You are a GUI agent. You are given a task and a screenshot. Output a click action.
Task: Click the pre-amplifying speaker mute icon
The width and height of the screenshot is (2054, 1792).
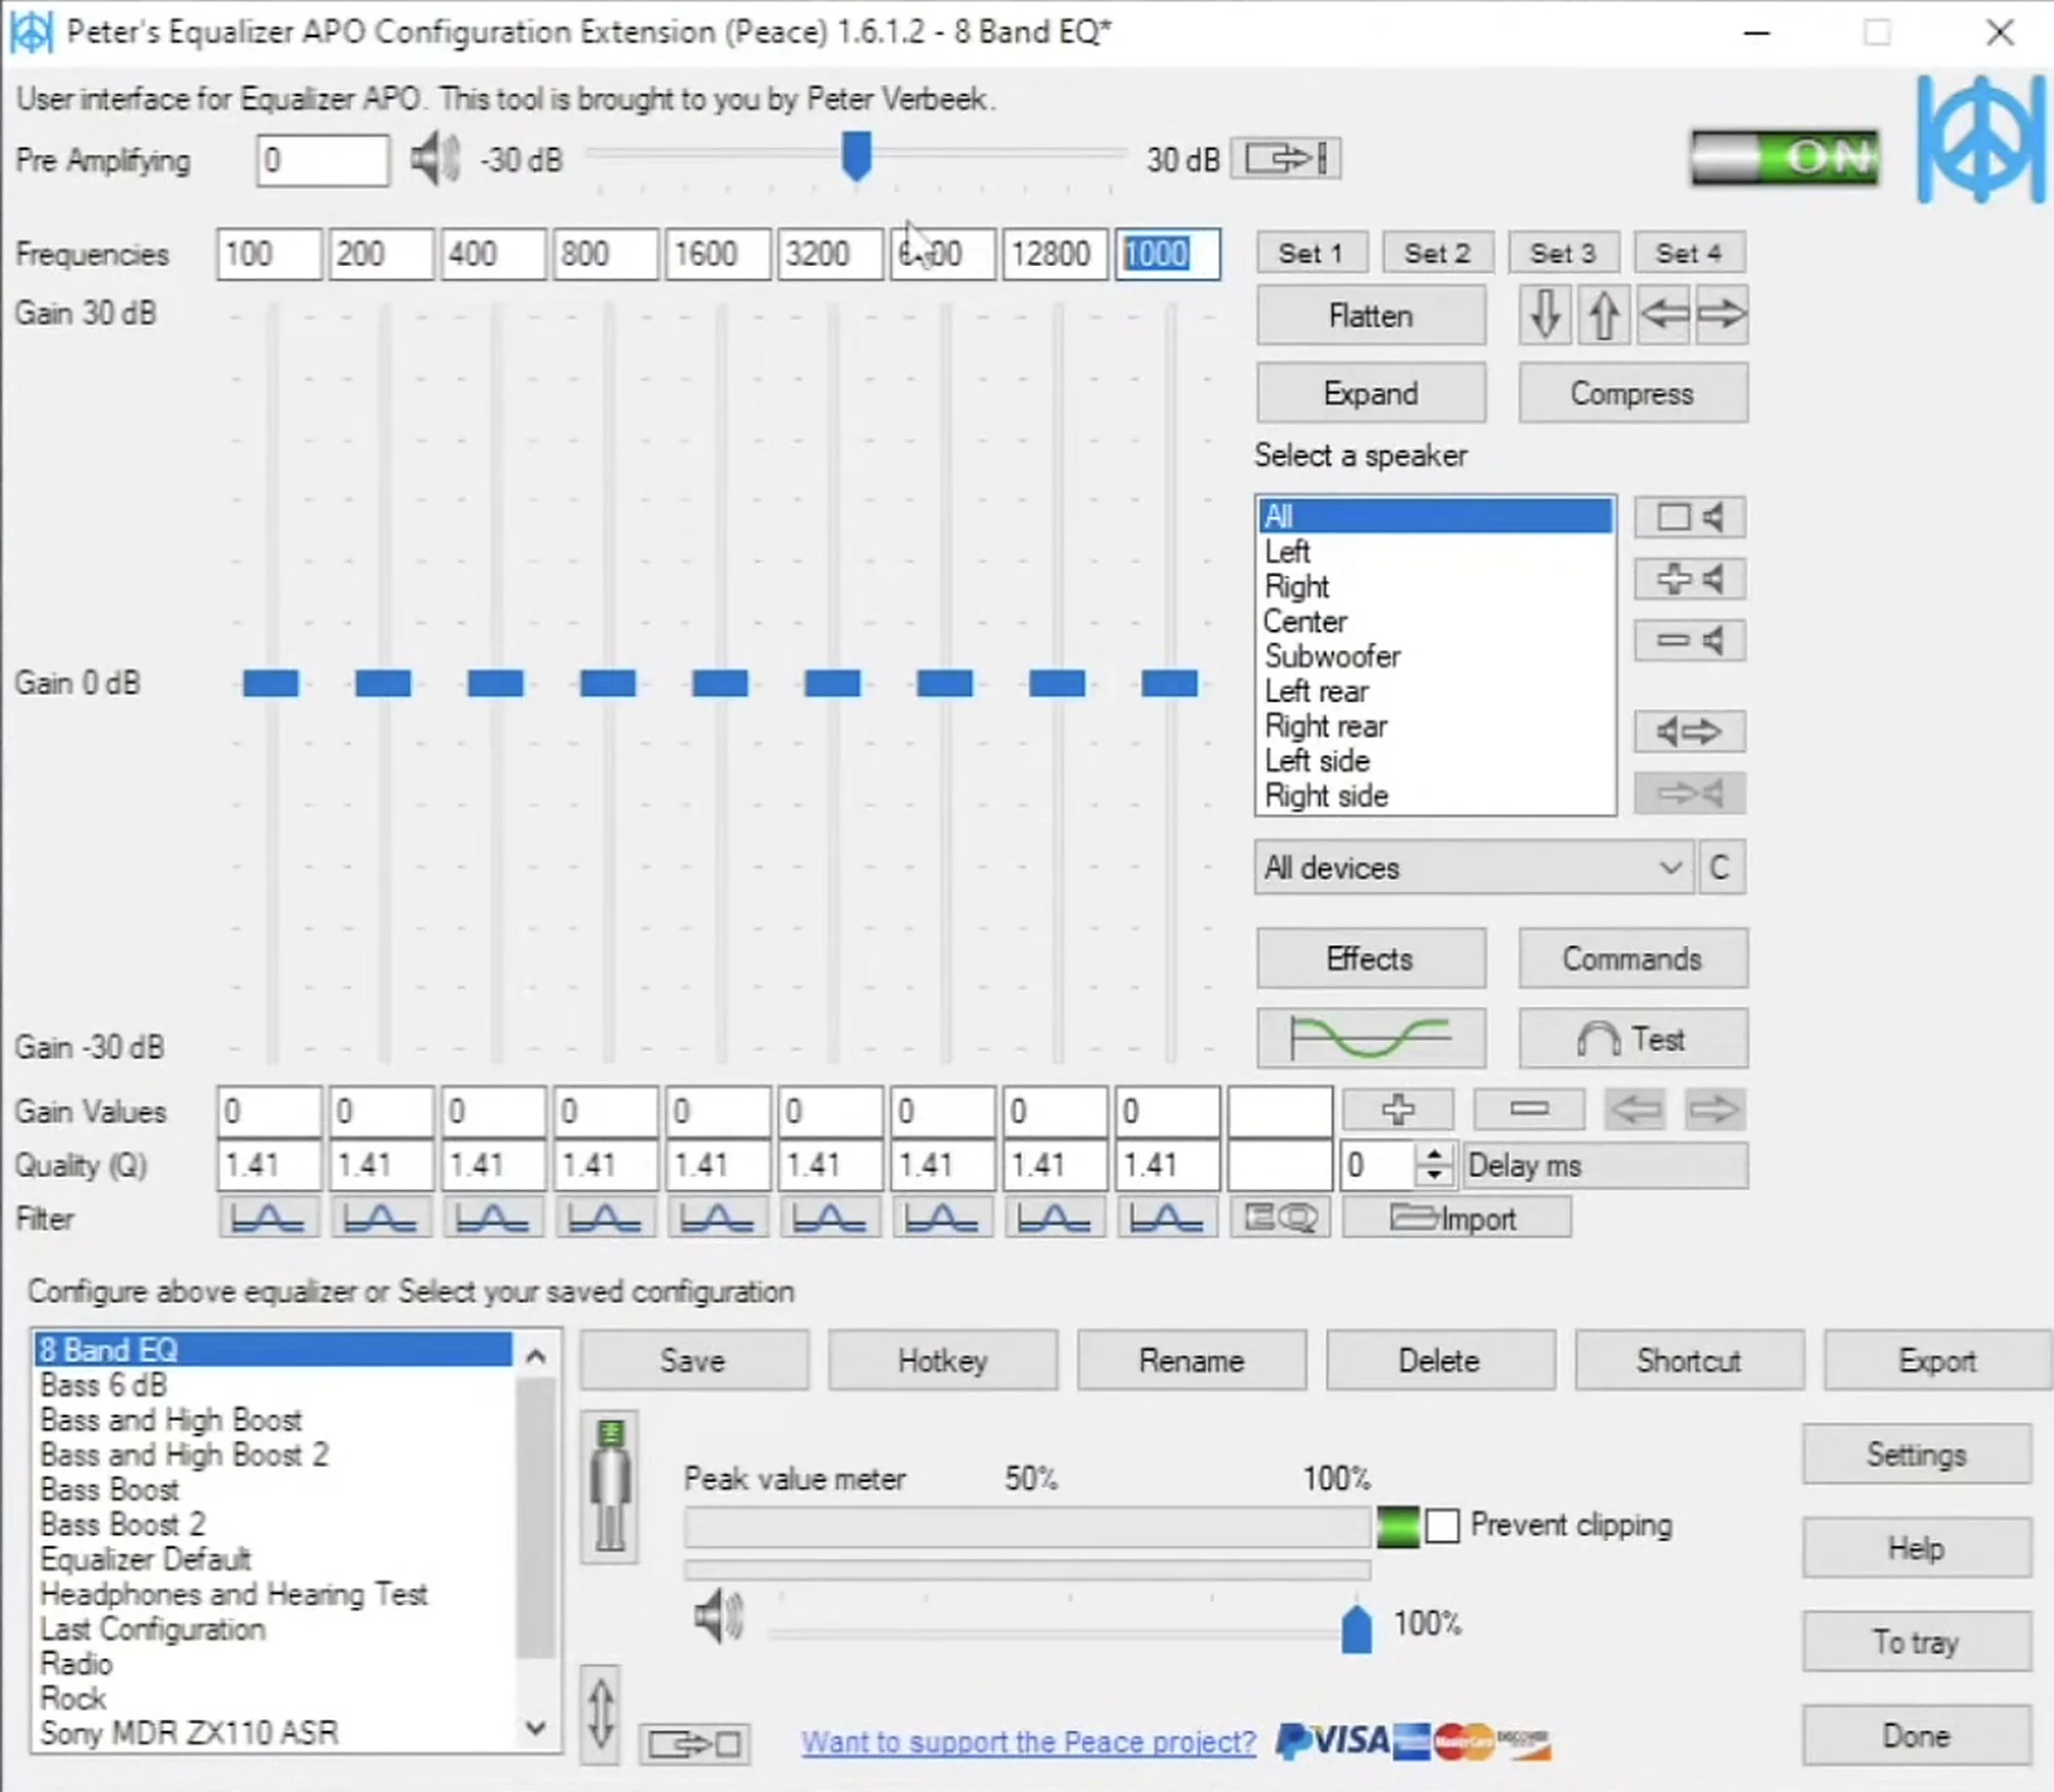coord(435,159)
